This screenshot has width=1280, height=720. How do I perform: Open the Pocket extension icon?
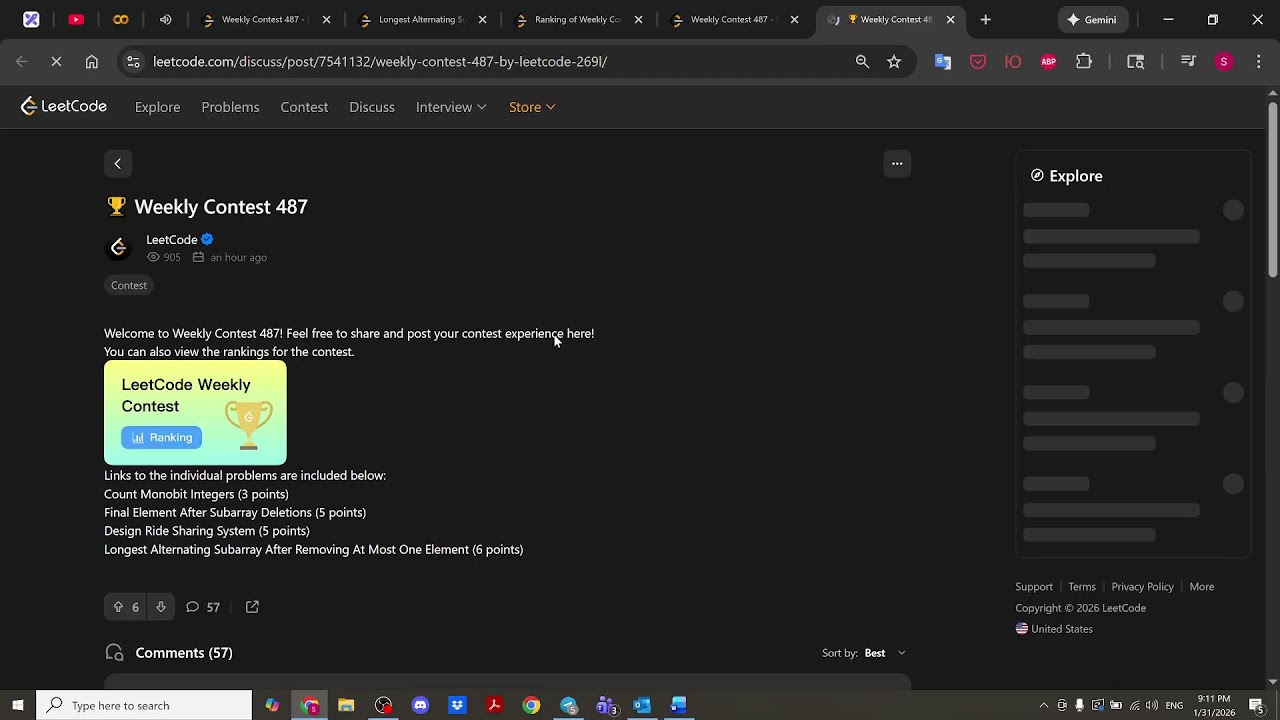coord(978,62)
